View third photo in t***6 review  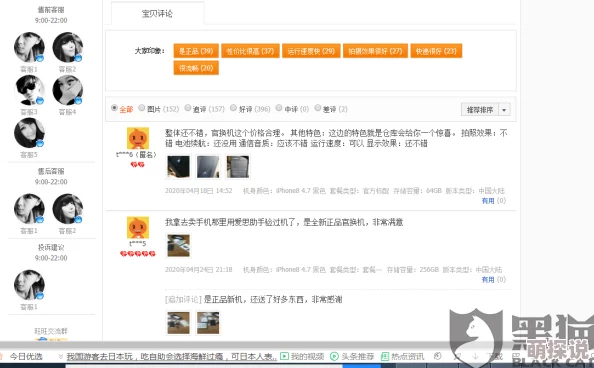(238, 166)
